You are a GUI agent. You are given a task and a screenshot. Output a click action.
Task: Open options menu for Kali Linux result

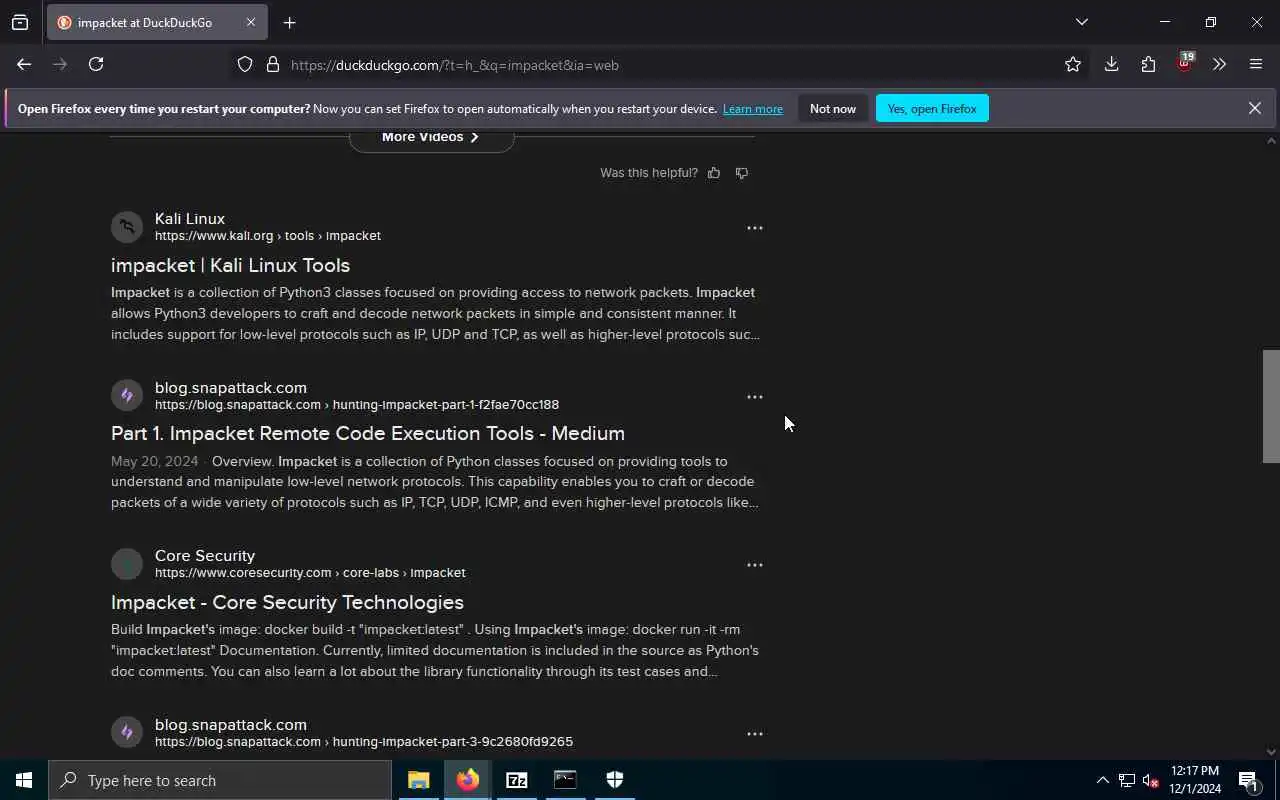[x=755, y=228]
